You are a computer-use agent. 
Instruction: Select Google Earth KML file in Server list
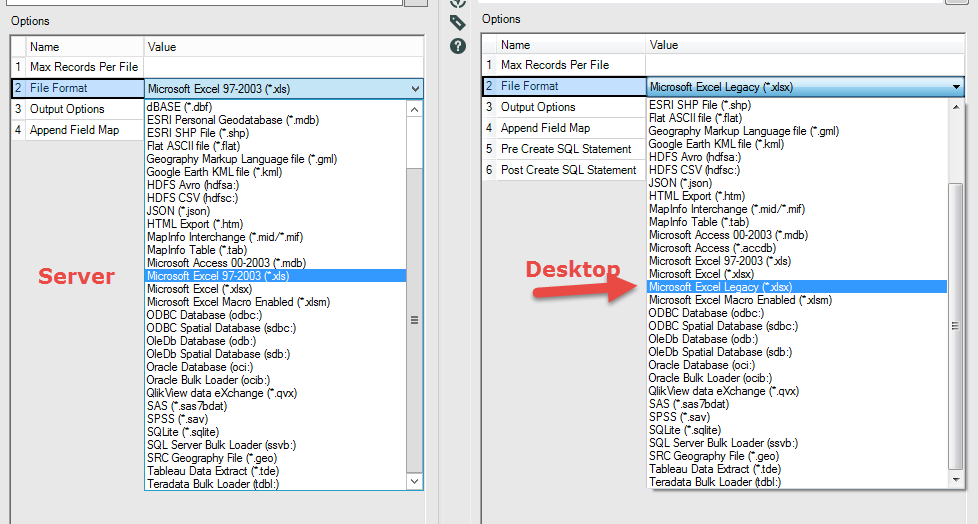click(215, 172)
